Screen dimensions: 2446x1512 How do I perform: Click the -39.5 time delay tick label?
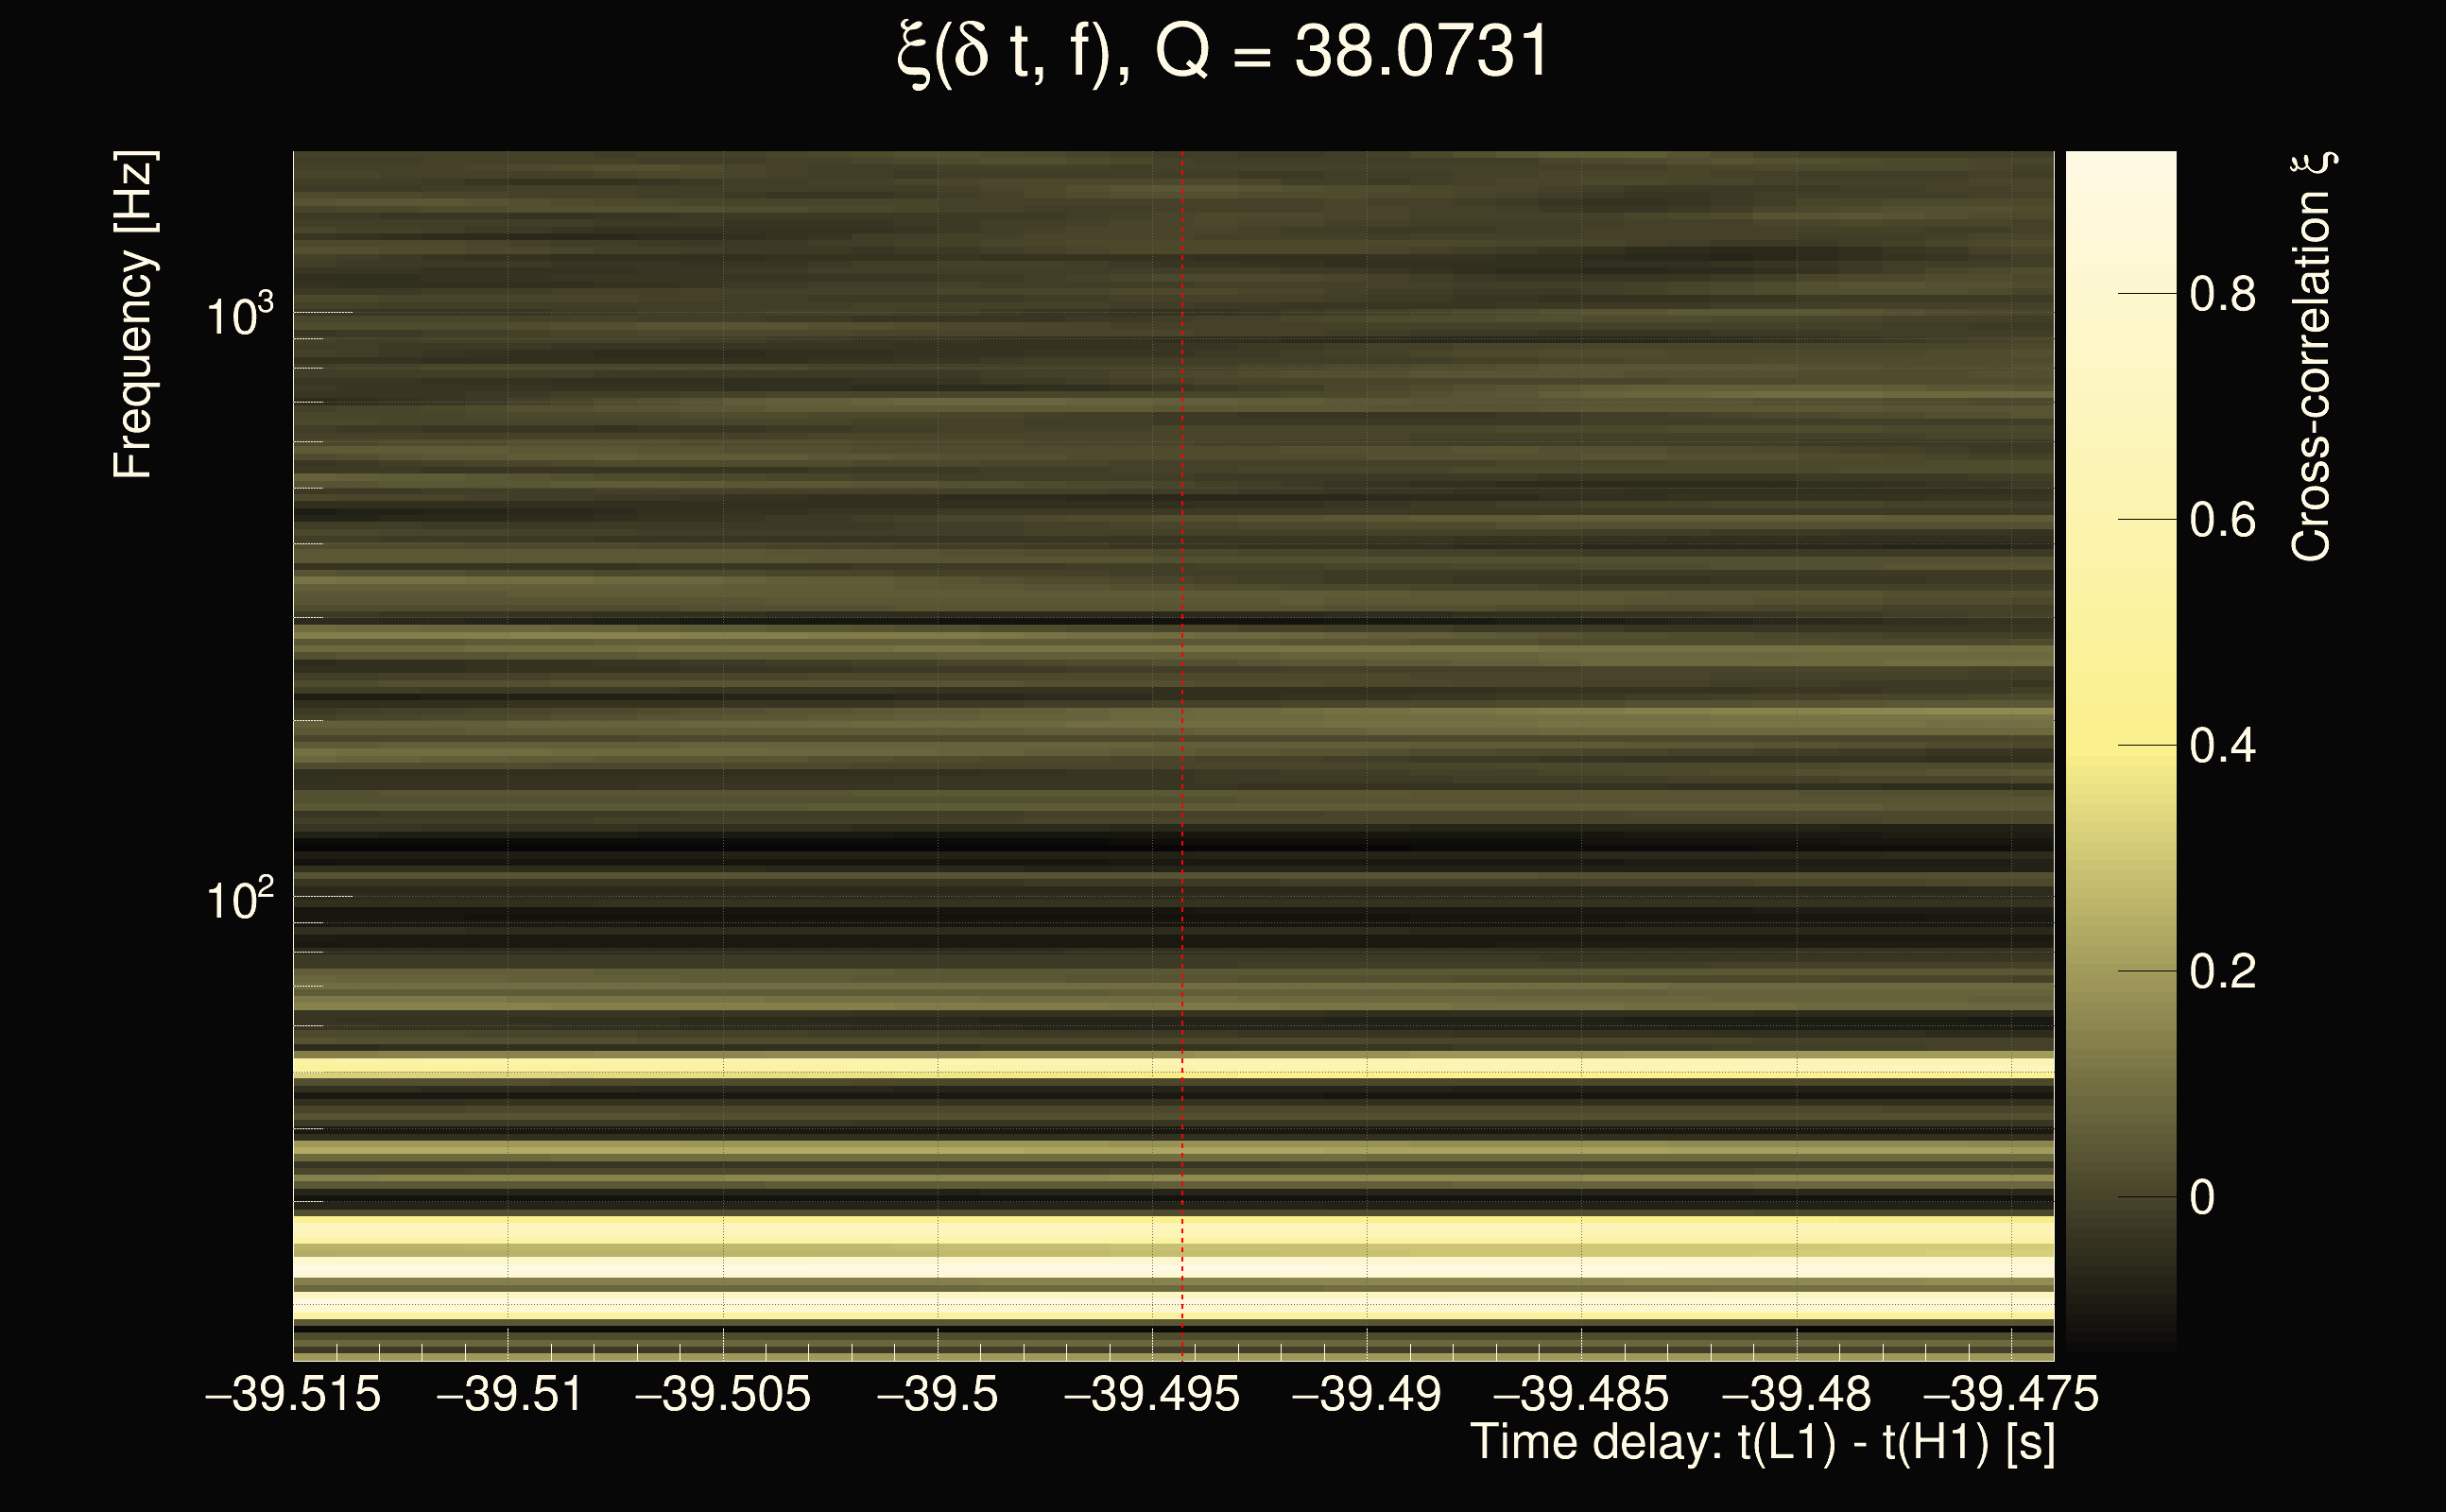[937, 1395]
